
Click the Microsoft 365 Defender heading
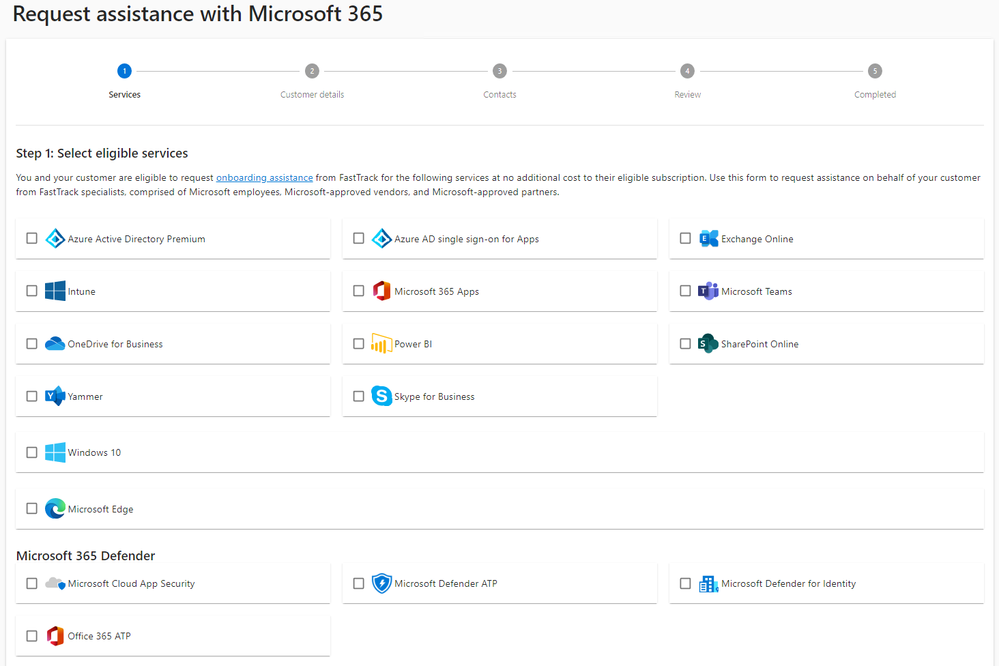85,556
